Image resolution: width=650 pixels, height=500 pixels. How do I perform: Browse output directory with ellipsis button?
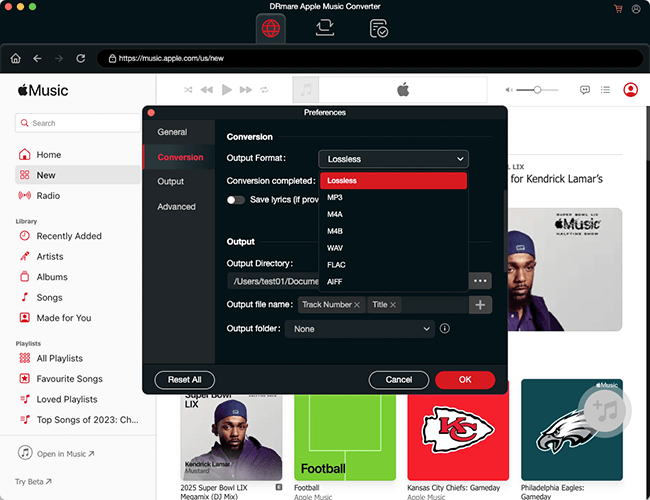pyautogui.click(x=480, y=281)
